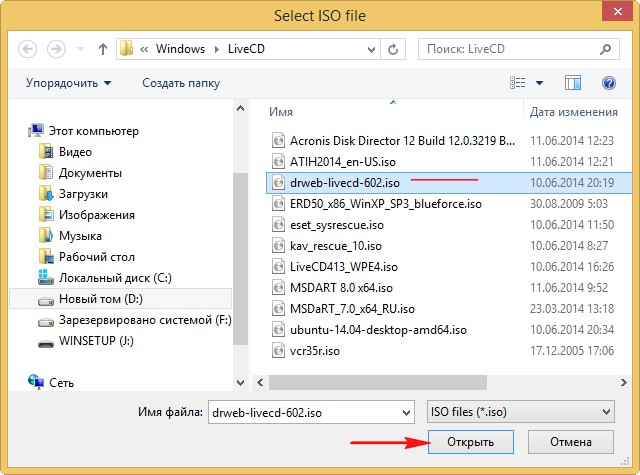Click navigation pane scroll up arrow
The width and height of the screenshot is (640, 475).
click(x=240, y=108)
